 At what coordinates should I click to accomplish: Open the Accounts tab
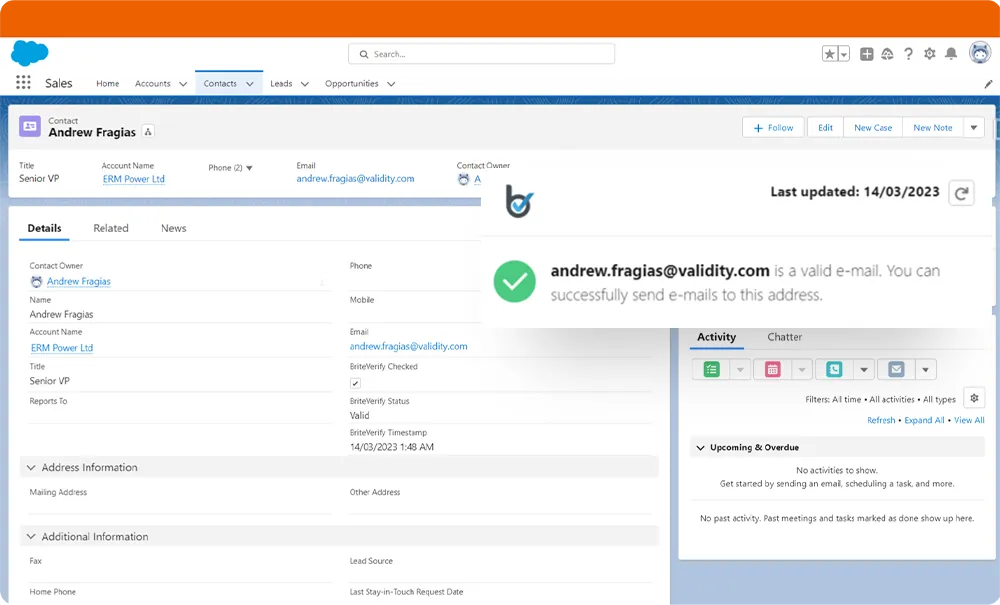click(x=152, y=84)
